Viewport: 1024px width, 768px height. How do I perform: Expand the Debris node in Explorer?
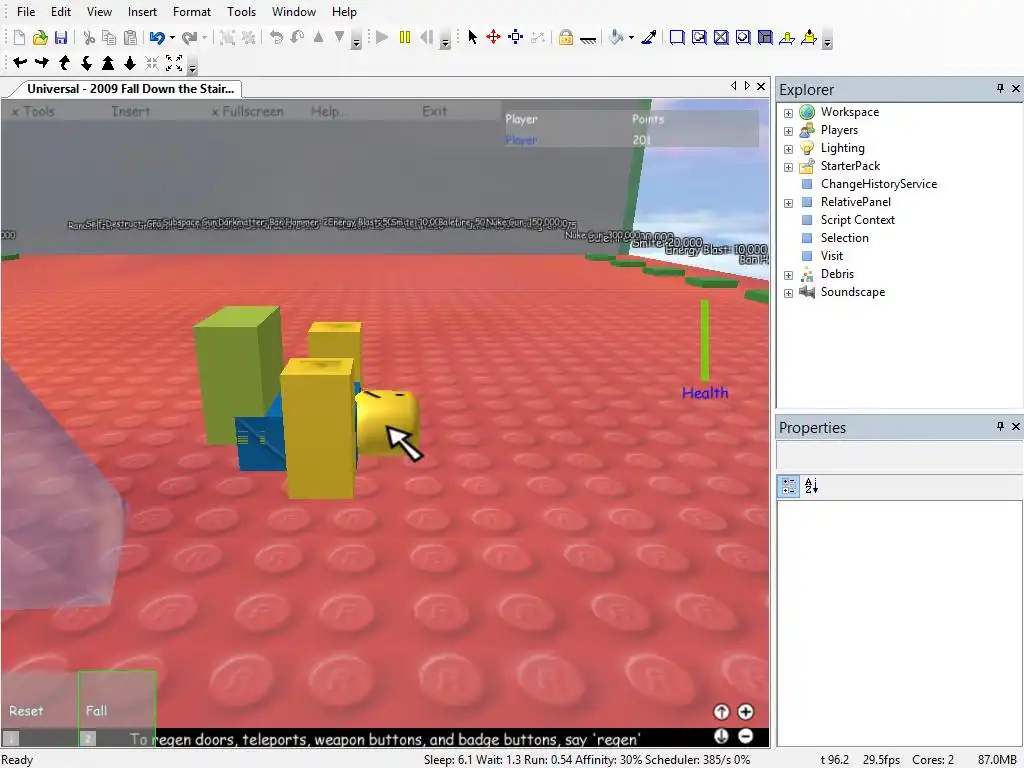(788, 275)
